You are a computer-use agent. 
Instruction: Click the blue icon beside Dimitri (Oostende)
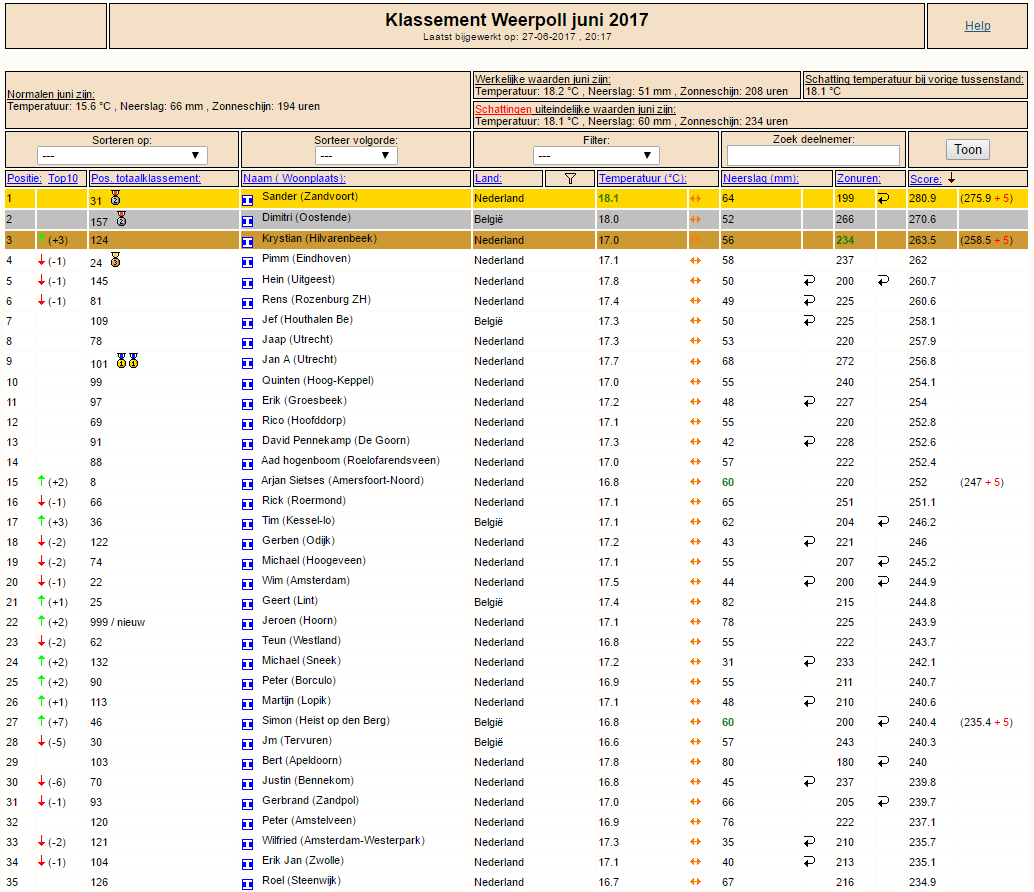(x=247, y=222)
